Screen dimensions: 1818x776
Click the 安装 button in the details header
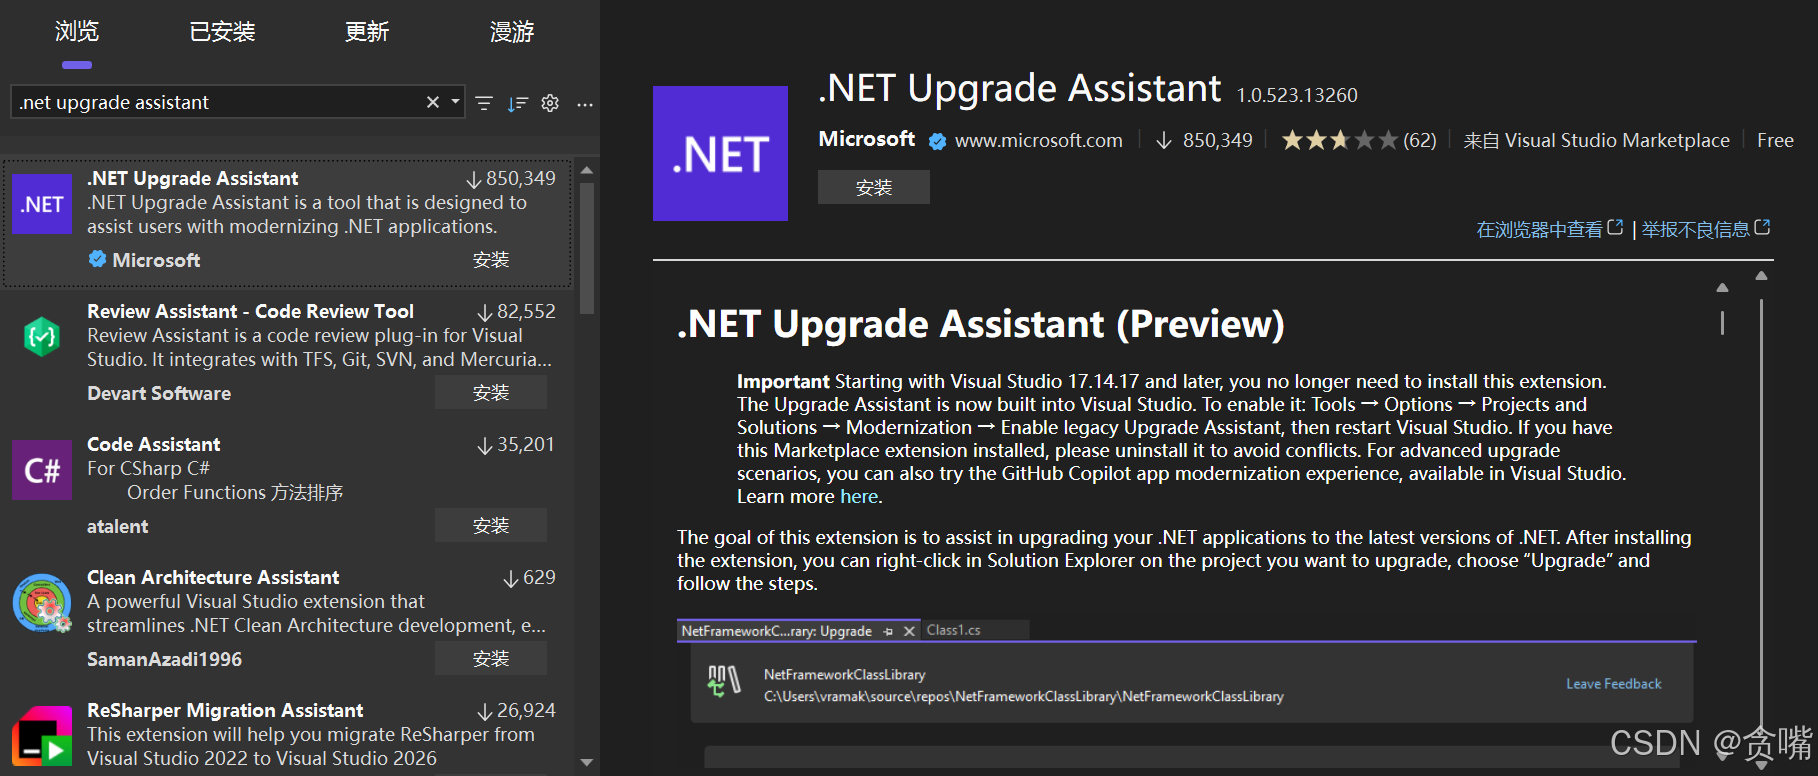pos(874,187)
